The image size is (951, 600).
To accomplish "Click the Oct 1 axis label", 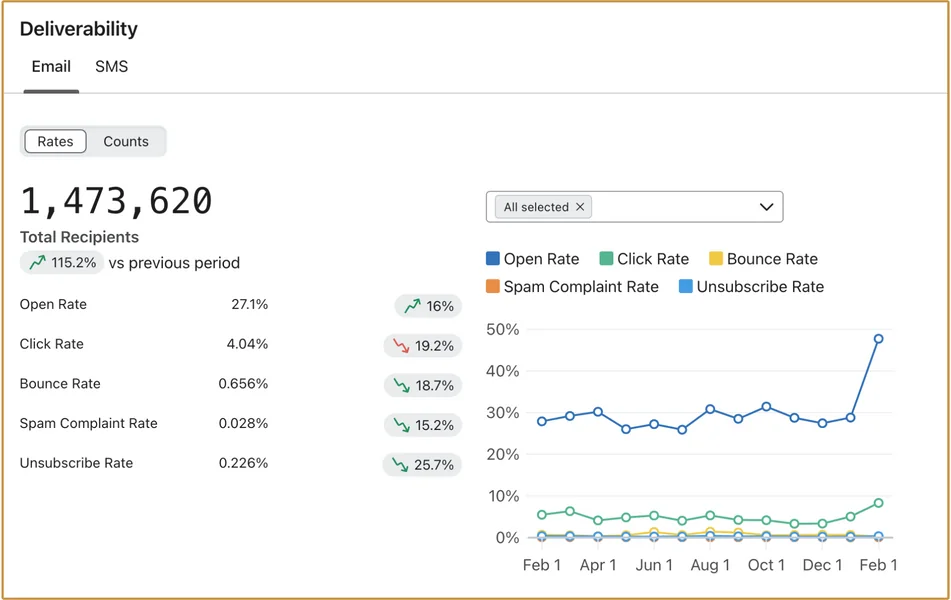I will click(x=766, y=565).
